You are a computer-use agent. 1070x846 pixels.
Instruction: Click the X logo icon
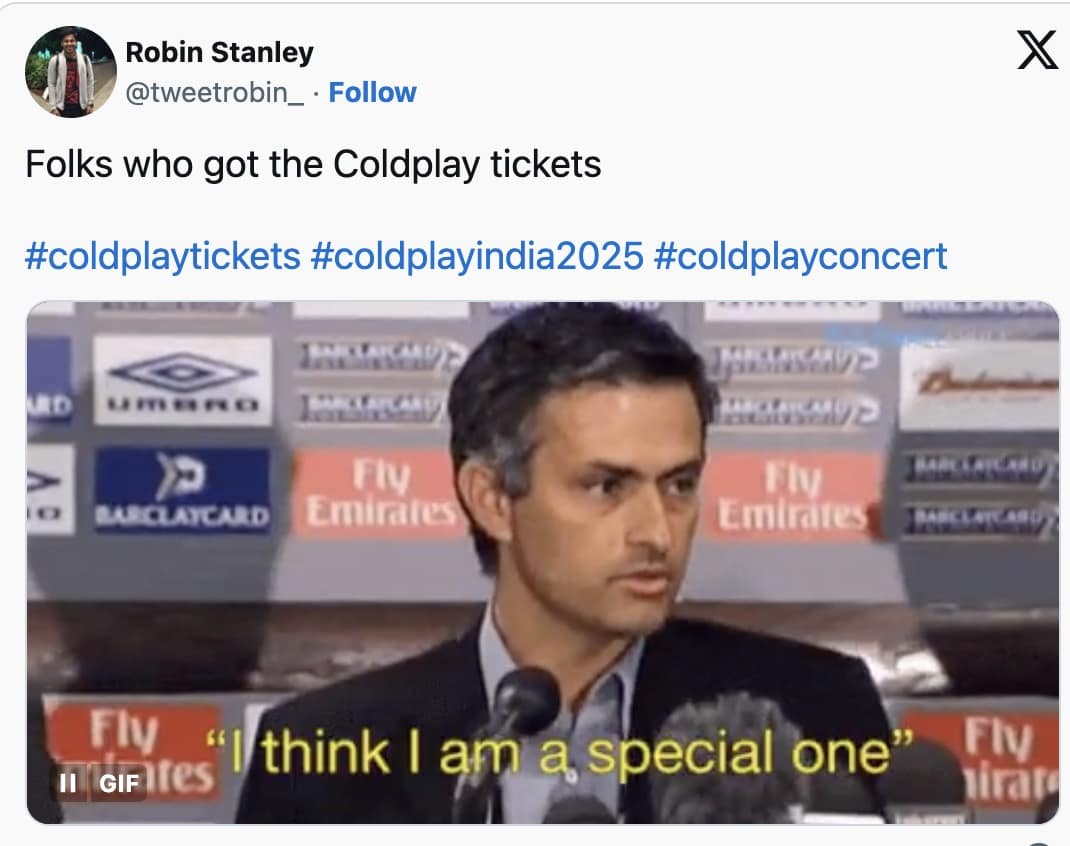pyautogui.click(x=1037, y=48)
